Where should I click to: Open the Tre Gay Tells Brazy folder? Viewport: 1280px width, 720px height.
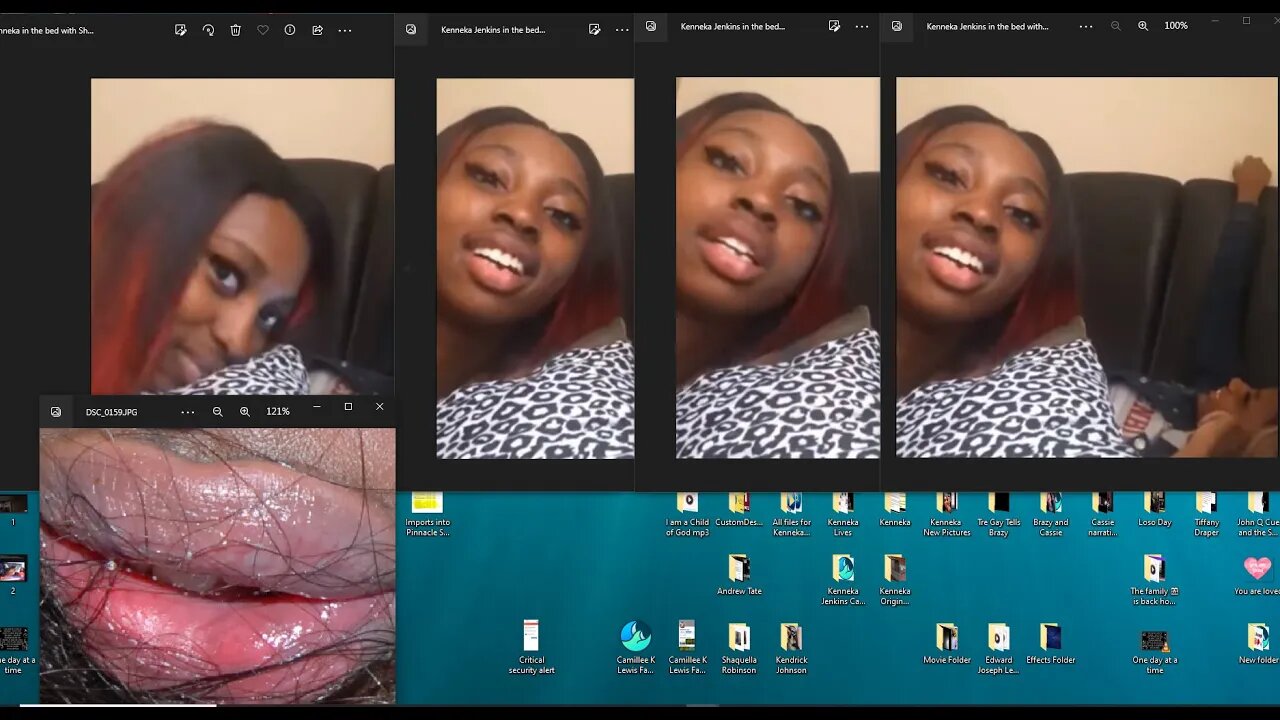click(x=998, y=515)
